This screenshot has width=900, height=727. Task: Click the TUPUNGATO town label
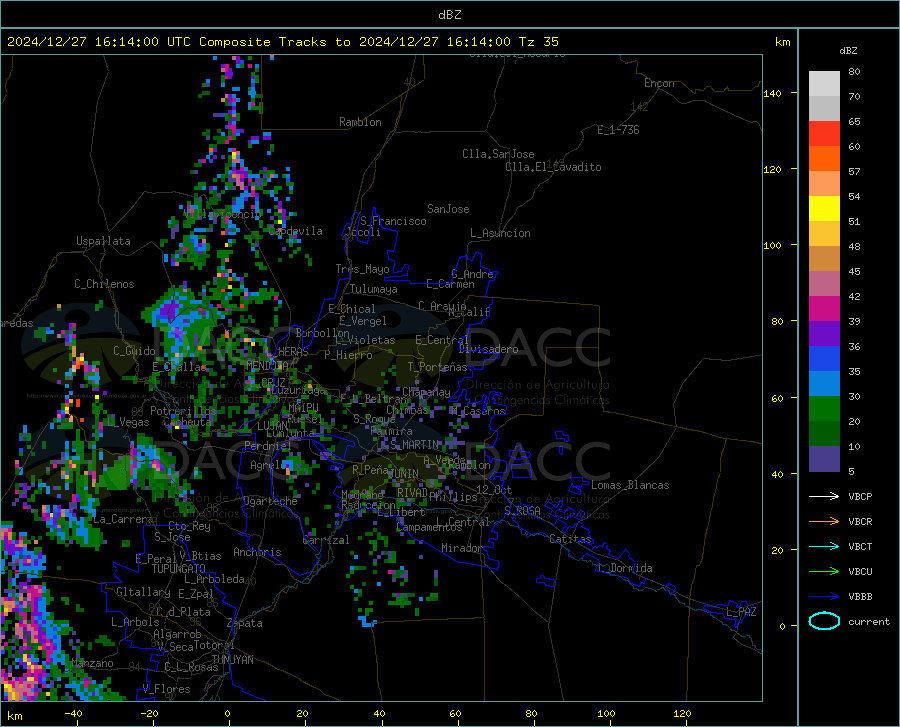click(179, 569)
